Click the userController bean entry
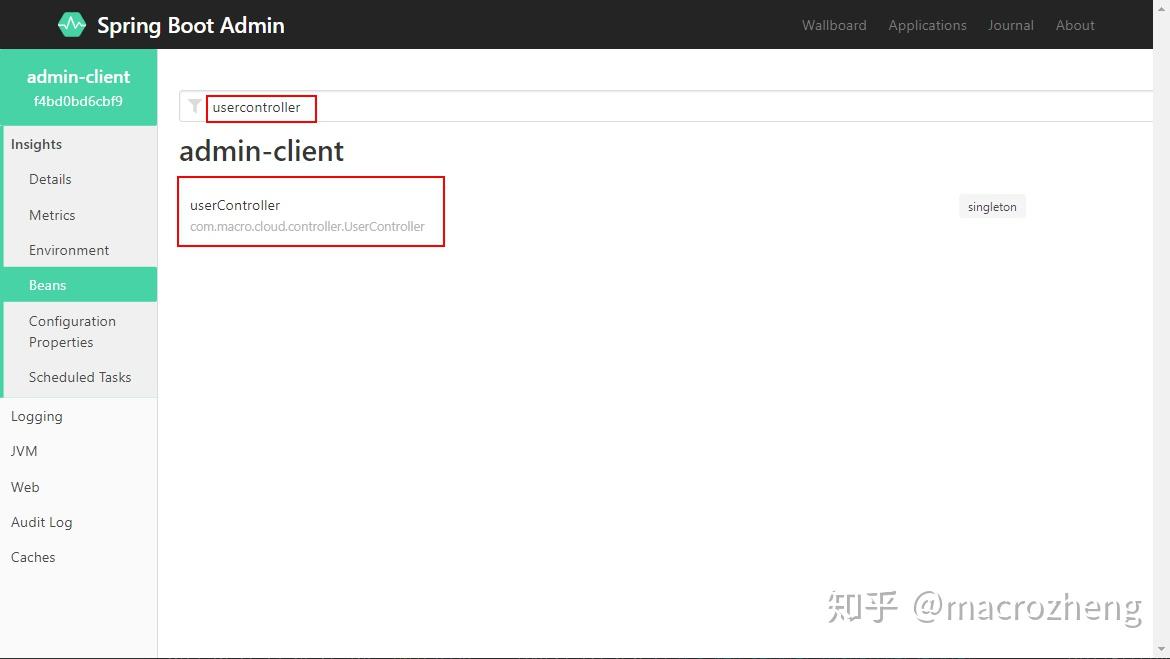This screenshot has height=659, width=1170. pos(310,211)
